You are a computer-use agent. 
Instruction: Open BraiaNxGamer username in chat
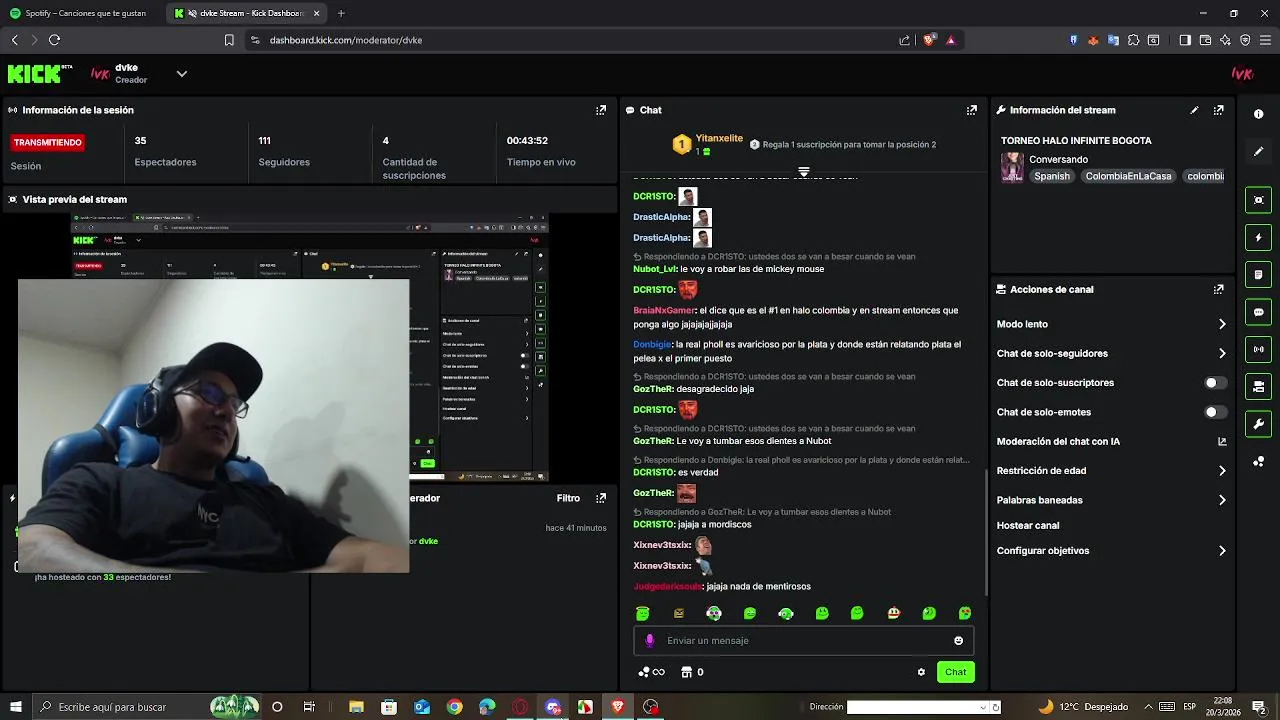pyautogui.click(x=664, y=311)
